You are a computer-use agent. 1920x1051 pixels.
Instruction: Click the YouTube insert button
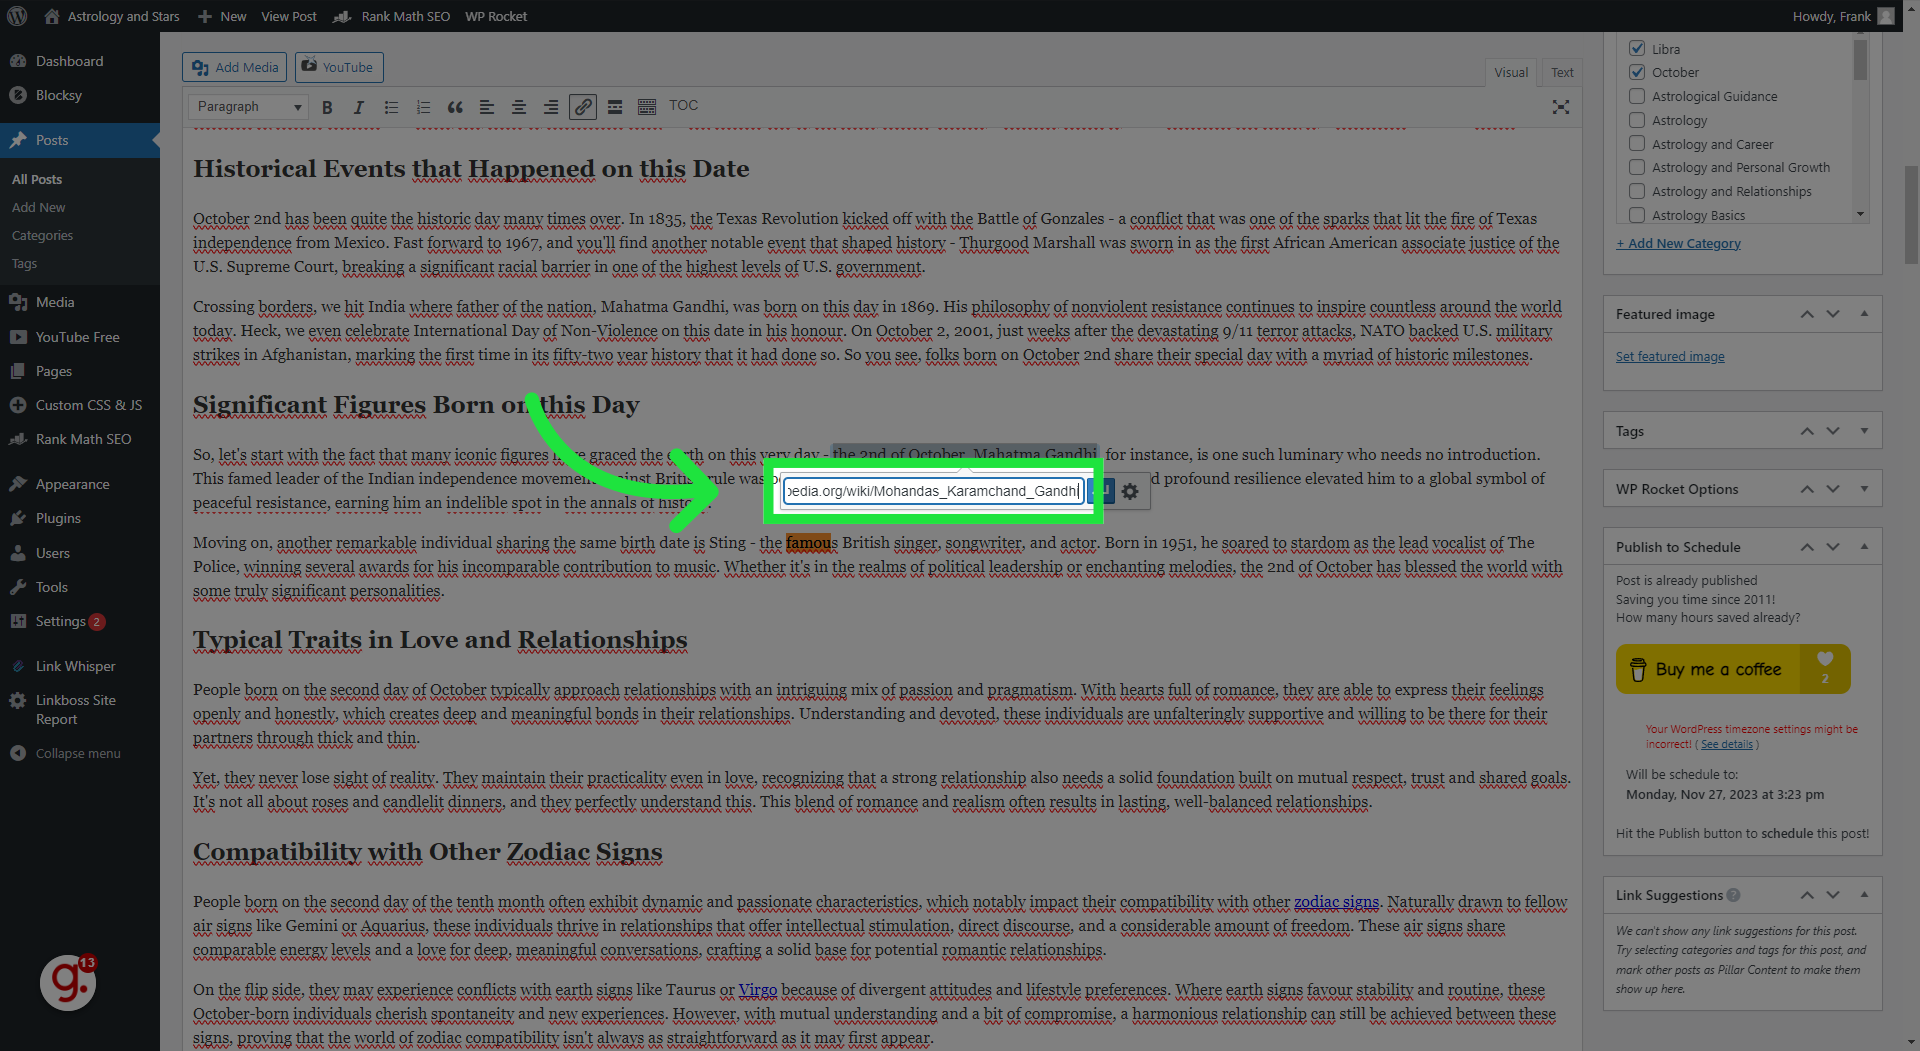339,67
